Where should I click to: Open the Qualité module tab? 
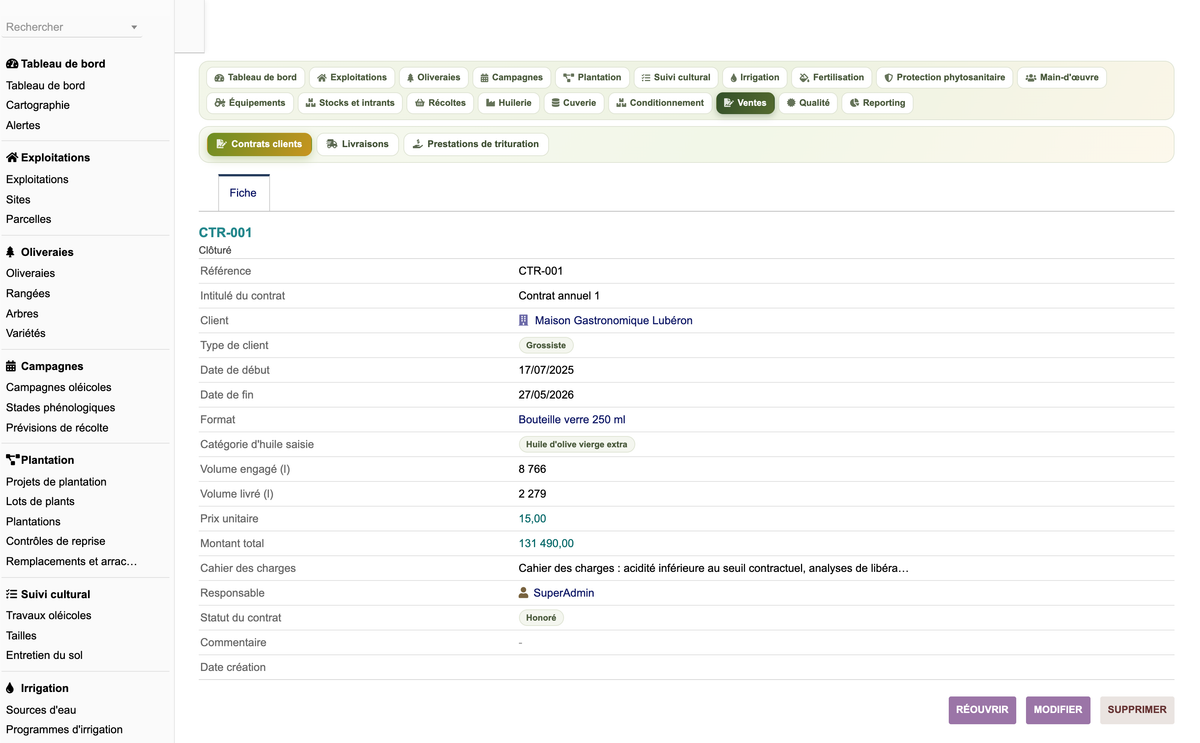tap(809, 102)
